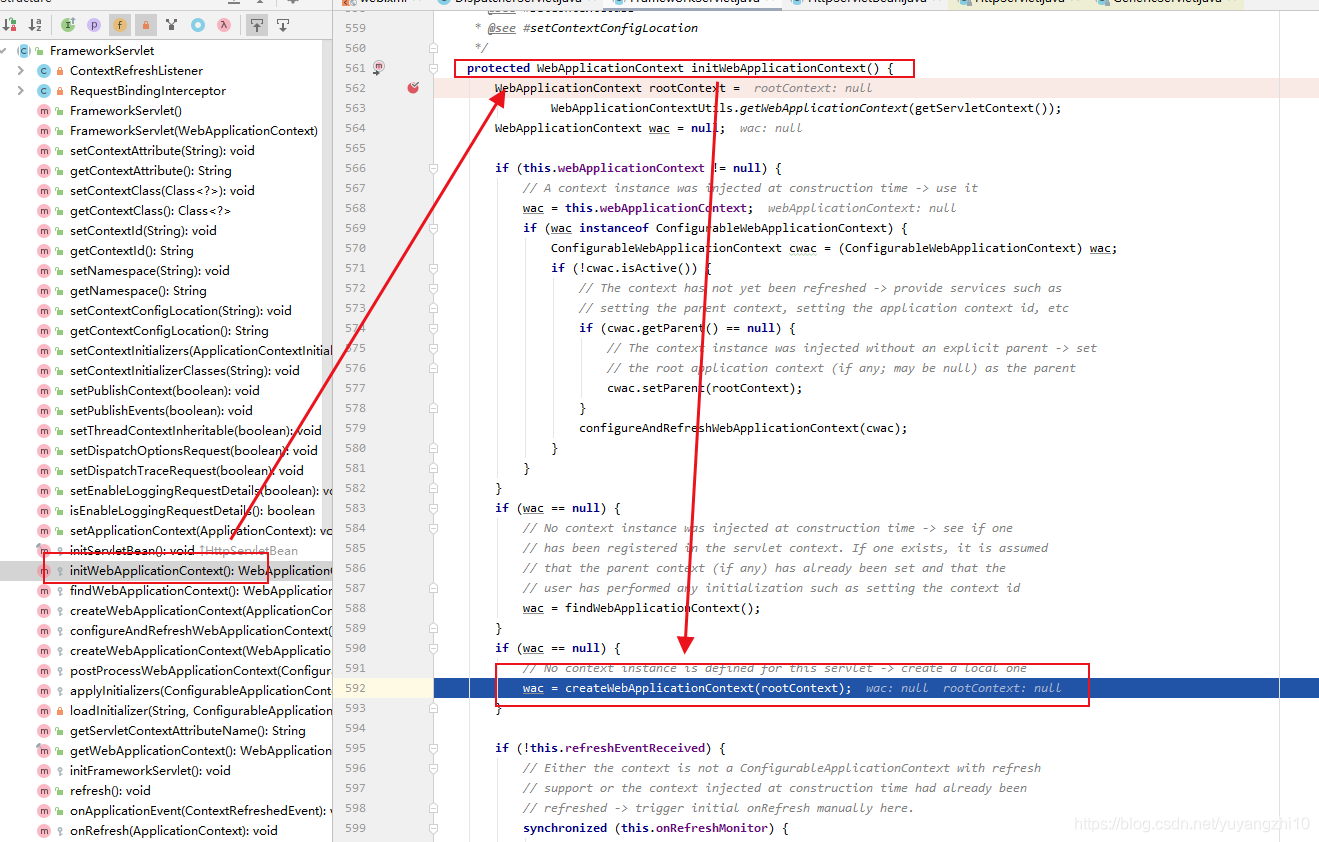The image size is (1319, 842).
Task: Click the override gutter icon on line 561
Action: coord(379,68)
